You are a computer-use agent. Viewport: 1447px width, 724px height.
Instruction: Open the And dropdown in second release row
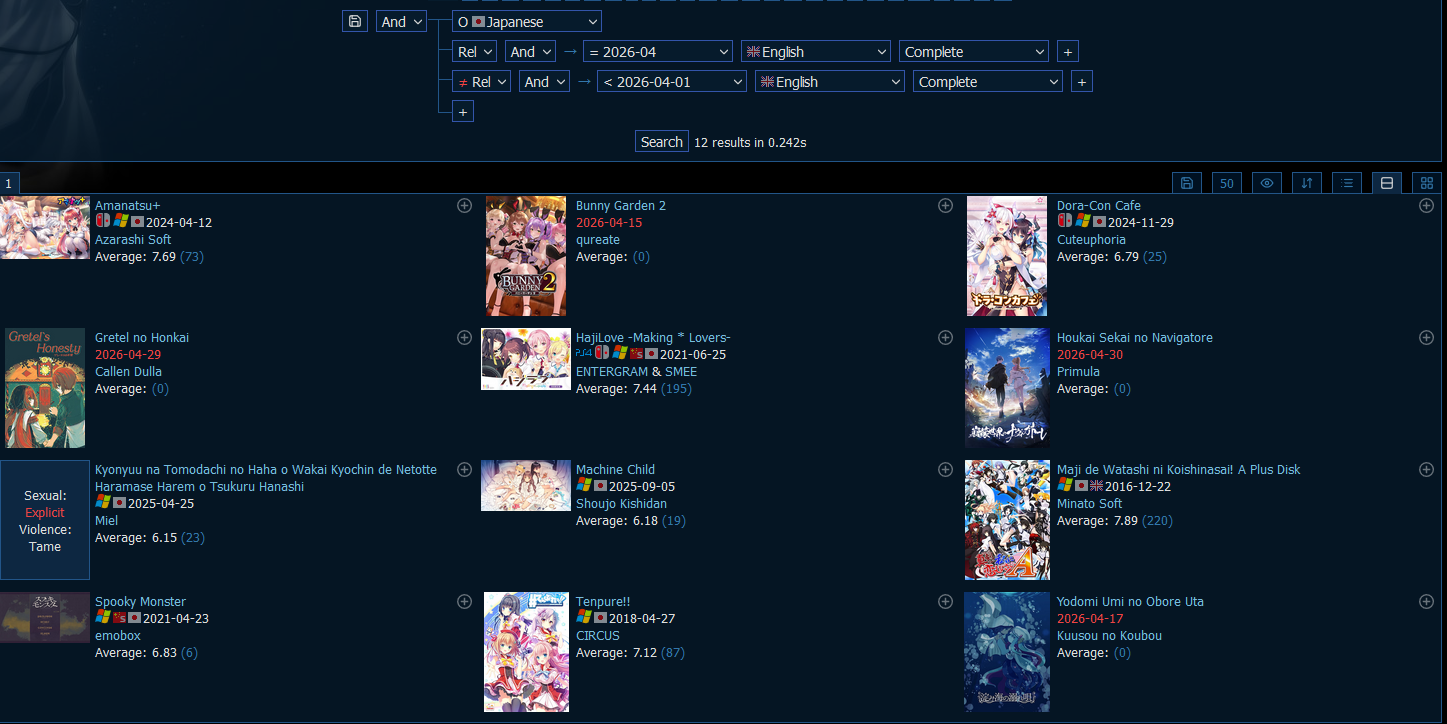point(544,81)
